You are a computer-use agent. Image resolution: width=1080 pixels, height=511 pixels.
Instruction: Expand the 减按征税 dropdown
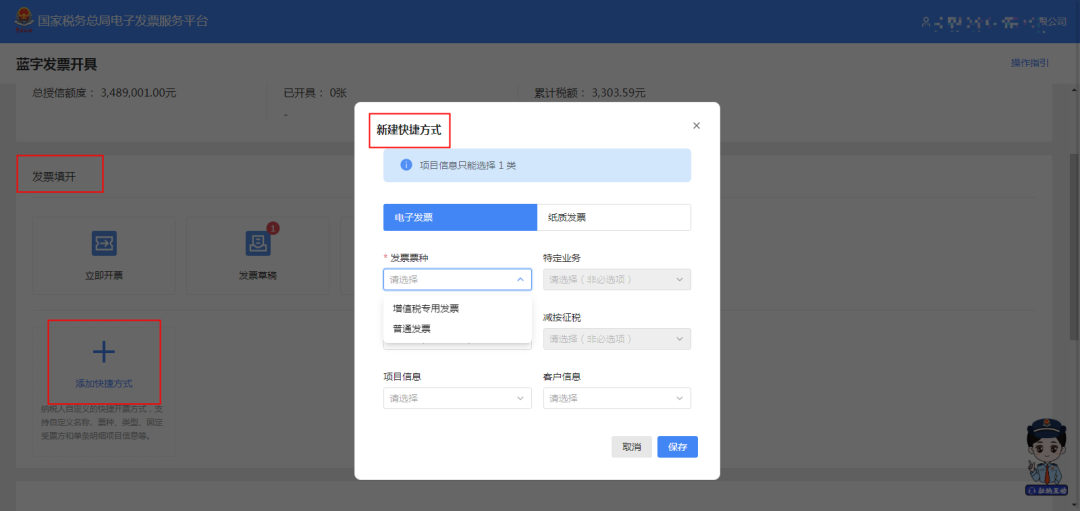point(616,339)
